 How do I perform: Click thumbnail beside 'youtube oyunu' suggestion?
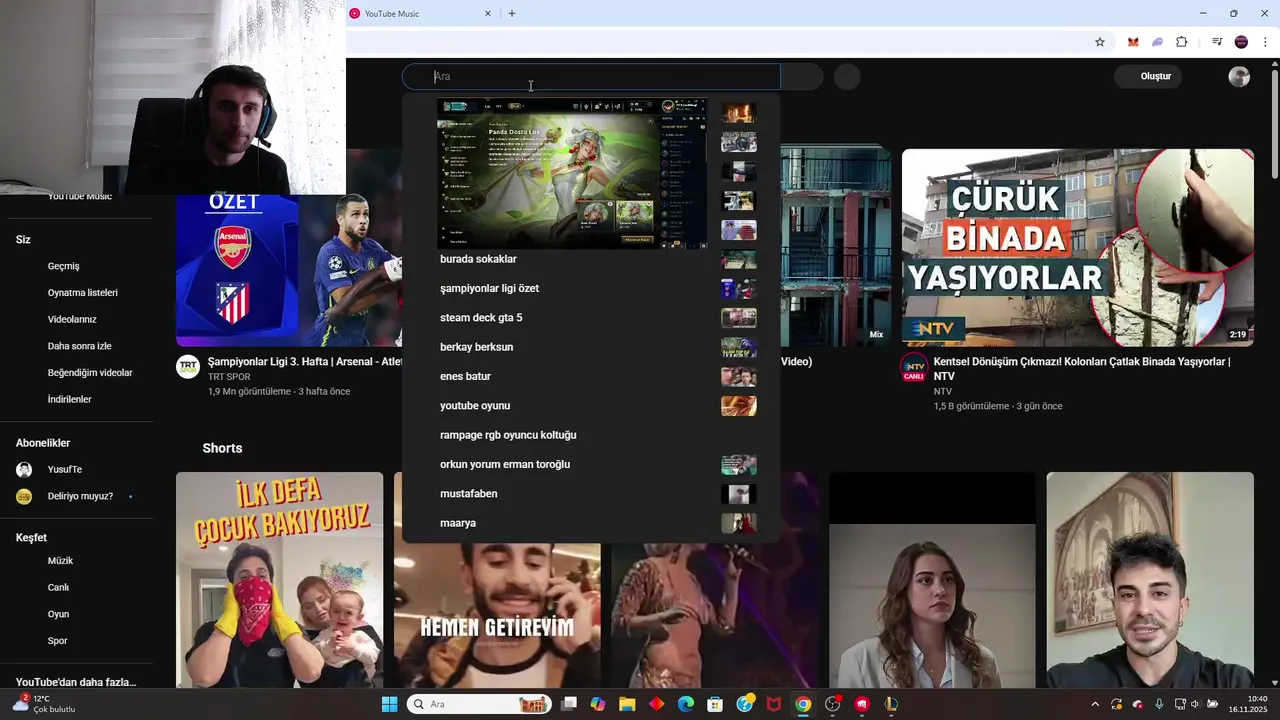coord(739,406)
